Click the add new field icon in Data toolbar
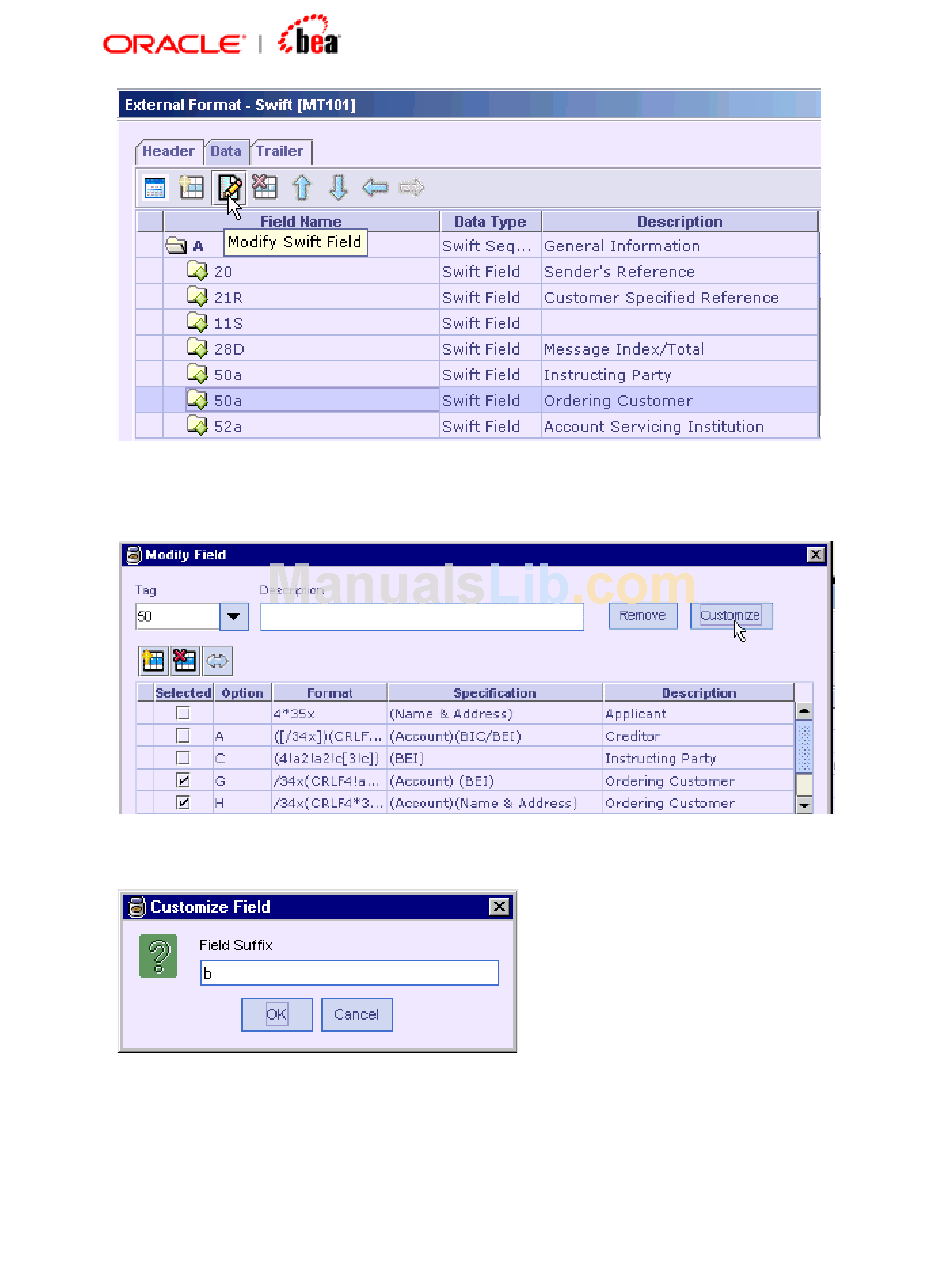 click(x=191, y=187)
